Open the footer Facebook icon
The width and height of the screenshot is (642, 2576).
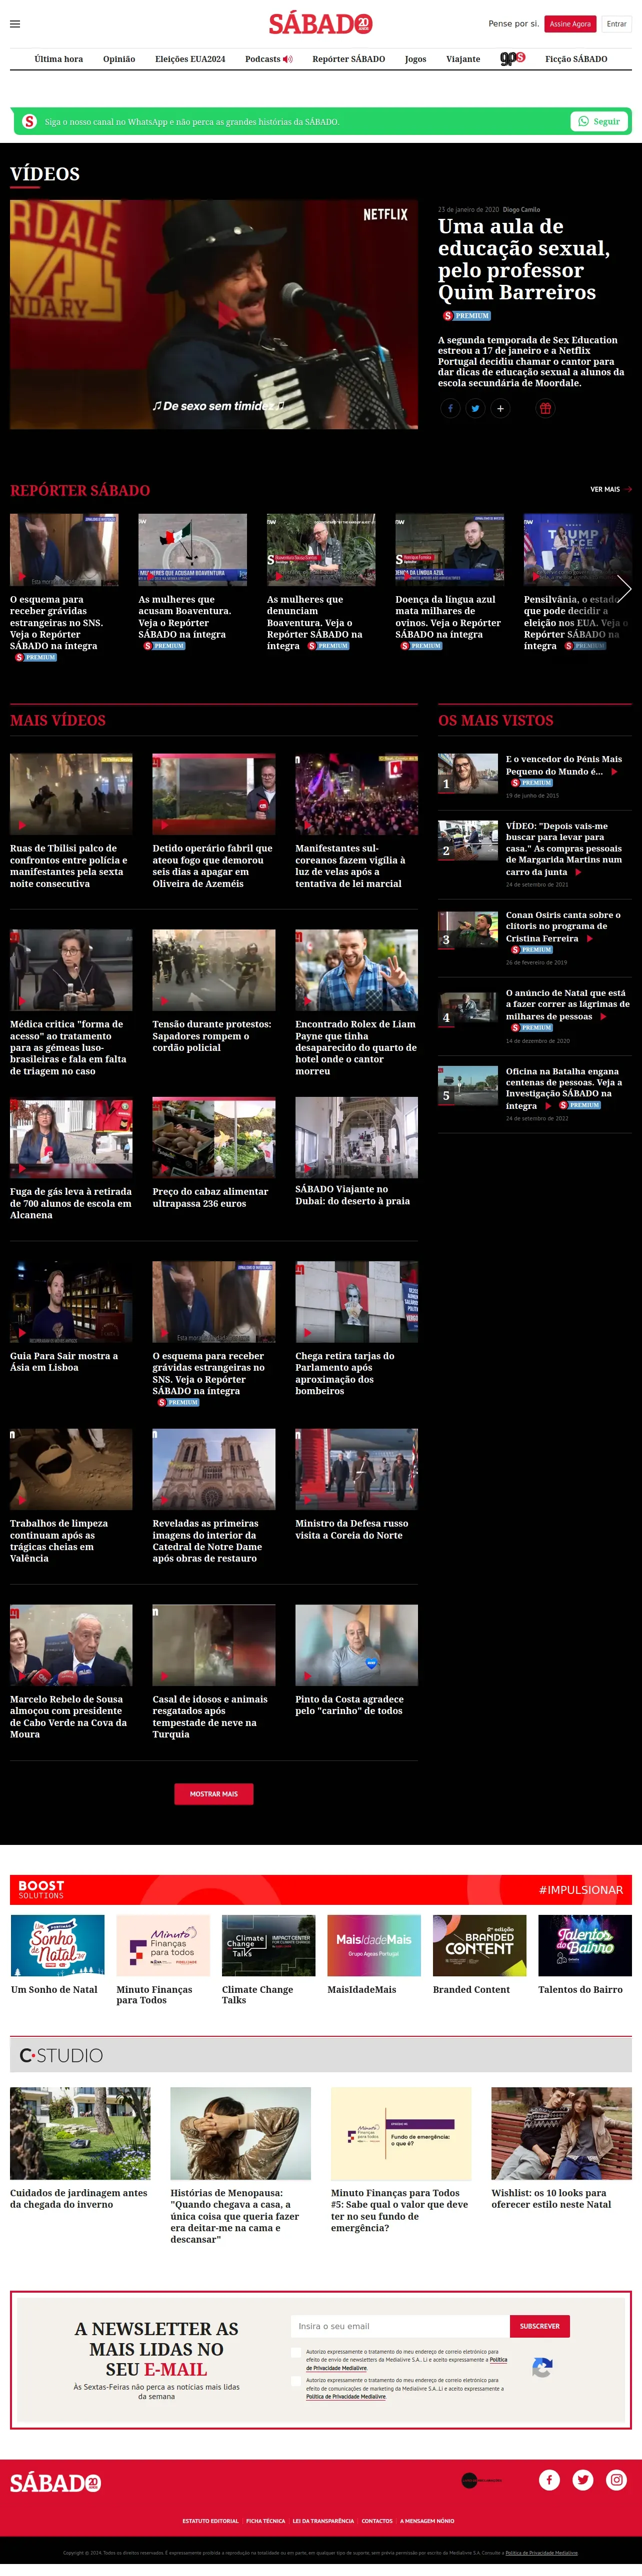tap(549, 2479)
